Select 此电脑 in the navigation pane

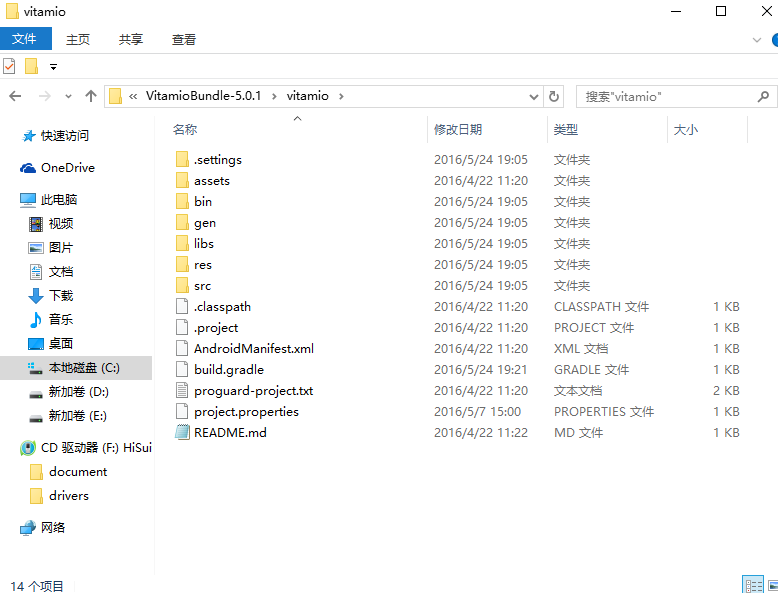[59, 199]
